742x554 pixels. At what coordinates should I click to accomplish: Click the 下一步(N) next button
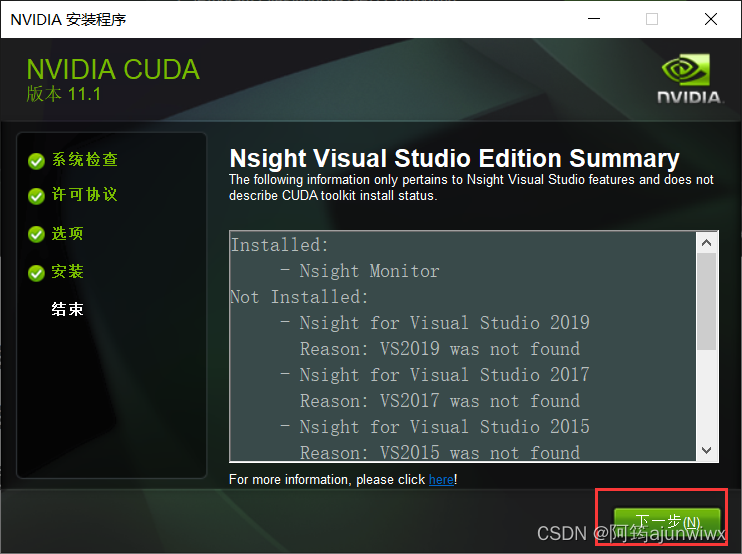[x=667, y=523]
